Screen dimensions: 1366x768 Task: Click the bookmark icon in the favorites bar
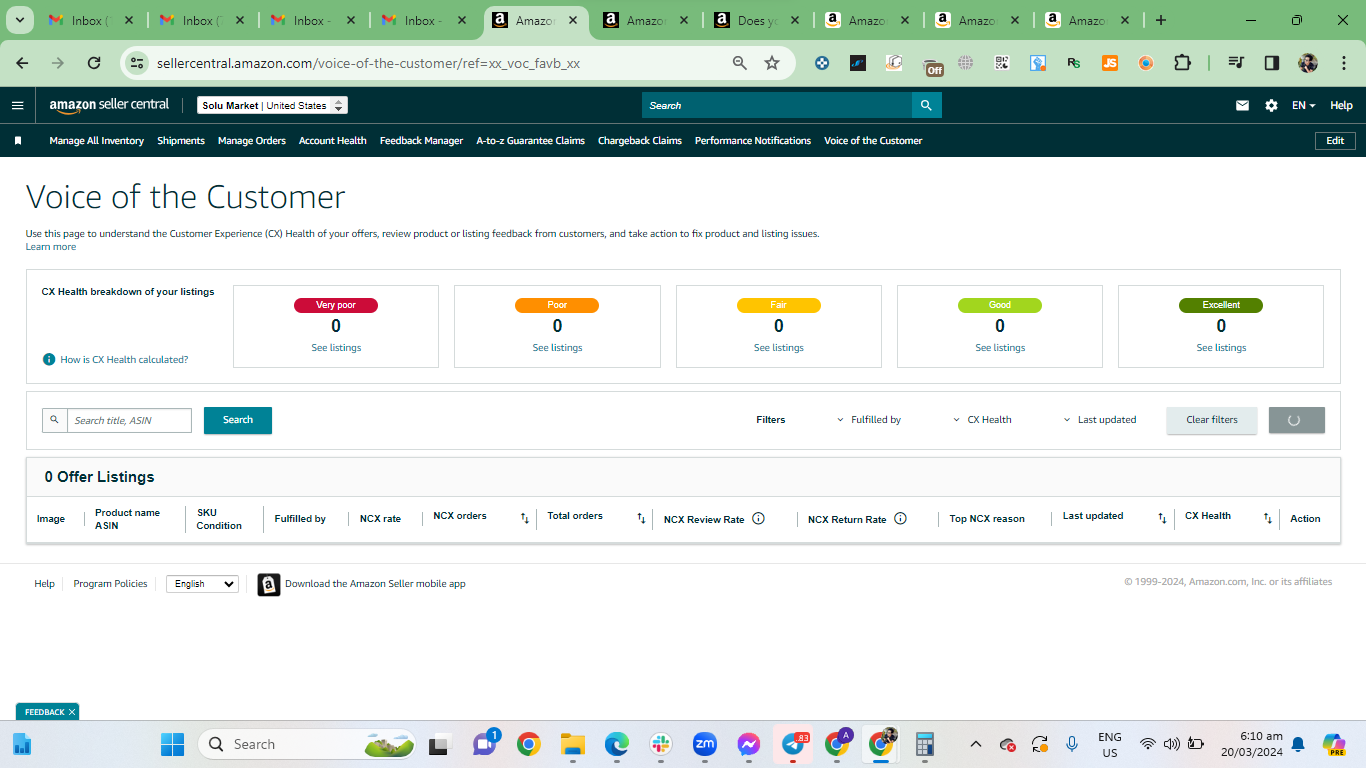18,141
